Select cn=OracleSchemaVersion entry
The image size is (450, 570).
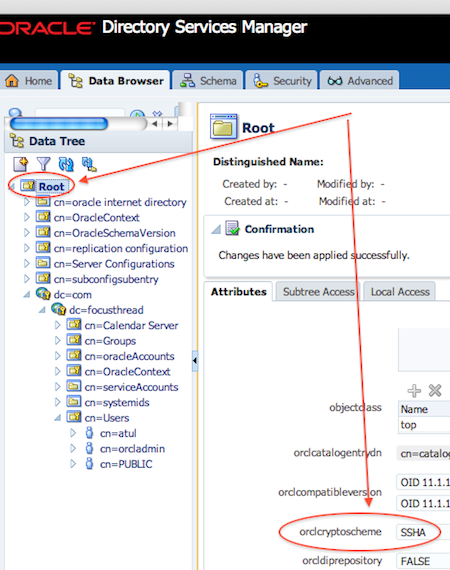(114, 233)
